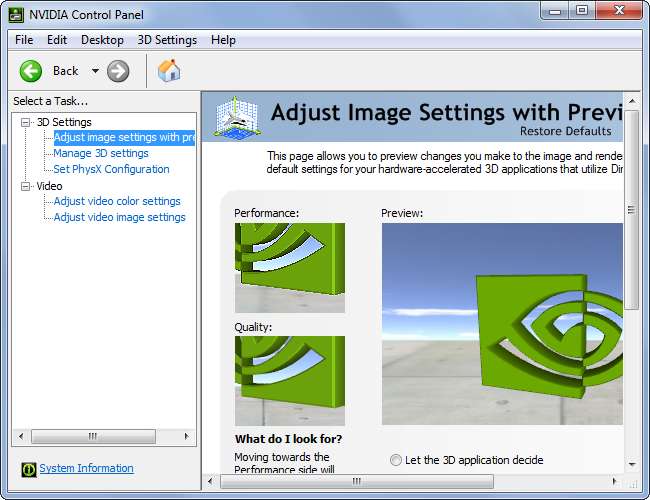Open Manage 3D settings
Screen dimensions: 650x500
pos(101,153)
